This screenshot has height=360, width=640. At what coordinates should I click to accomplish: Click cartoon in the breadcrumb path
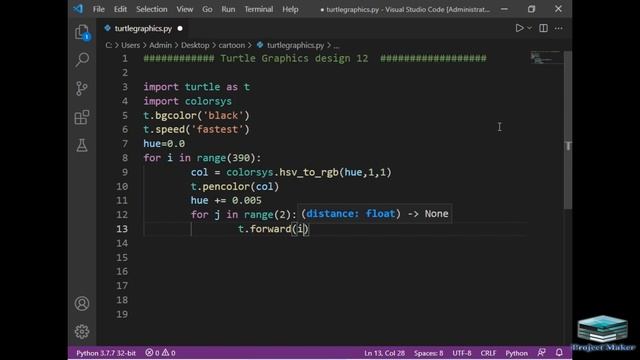coord(231,45)
